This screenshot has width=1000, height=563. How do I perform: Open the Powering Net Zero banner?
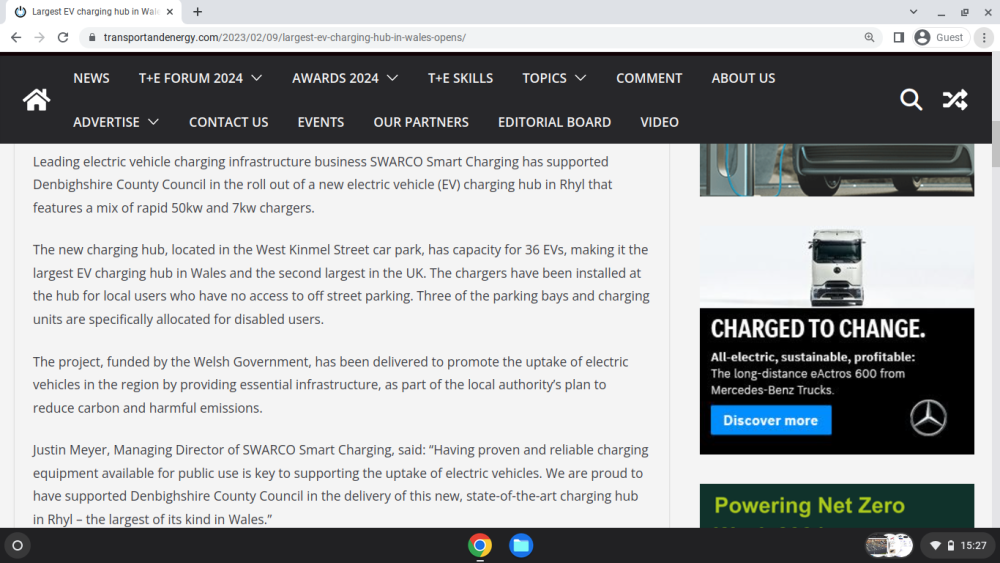837,506
